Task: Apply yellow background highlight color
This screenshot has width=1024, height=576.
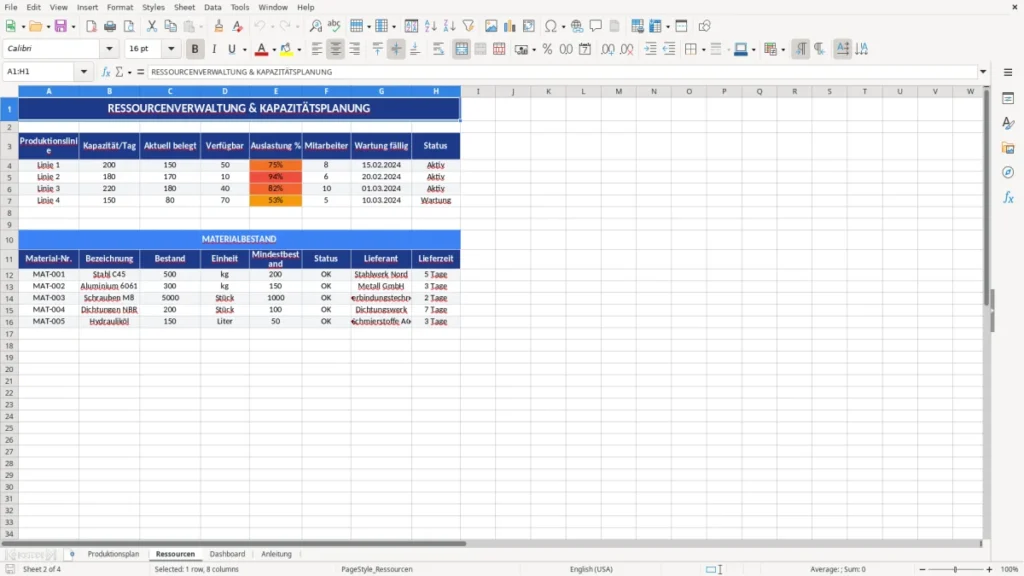Action: [x=286, y=49]
